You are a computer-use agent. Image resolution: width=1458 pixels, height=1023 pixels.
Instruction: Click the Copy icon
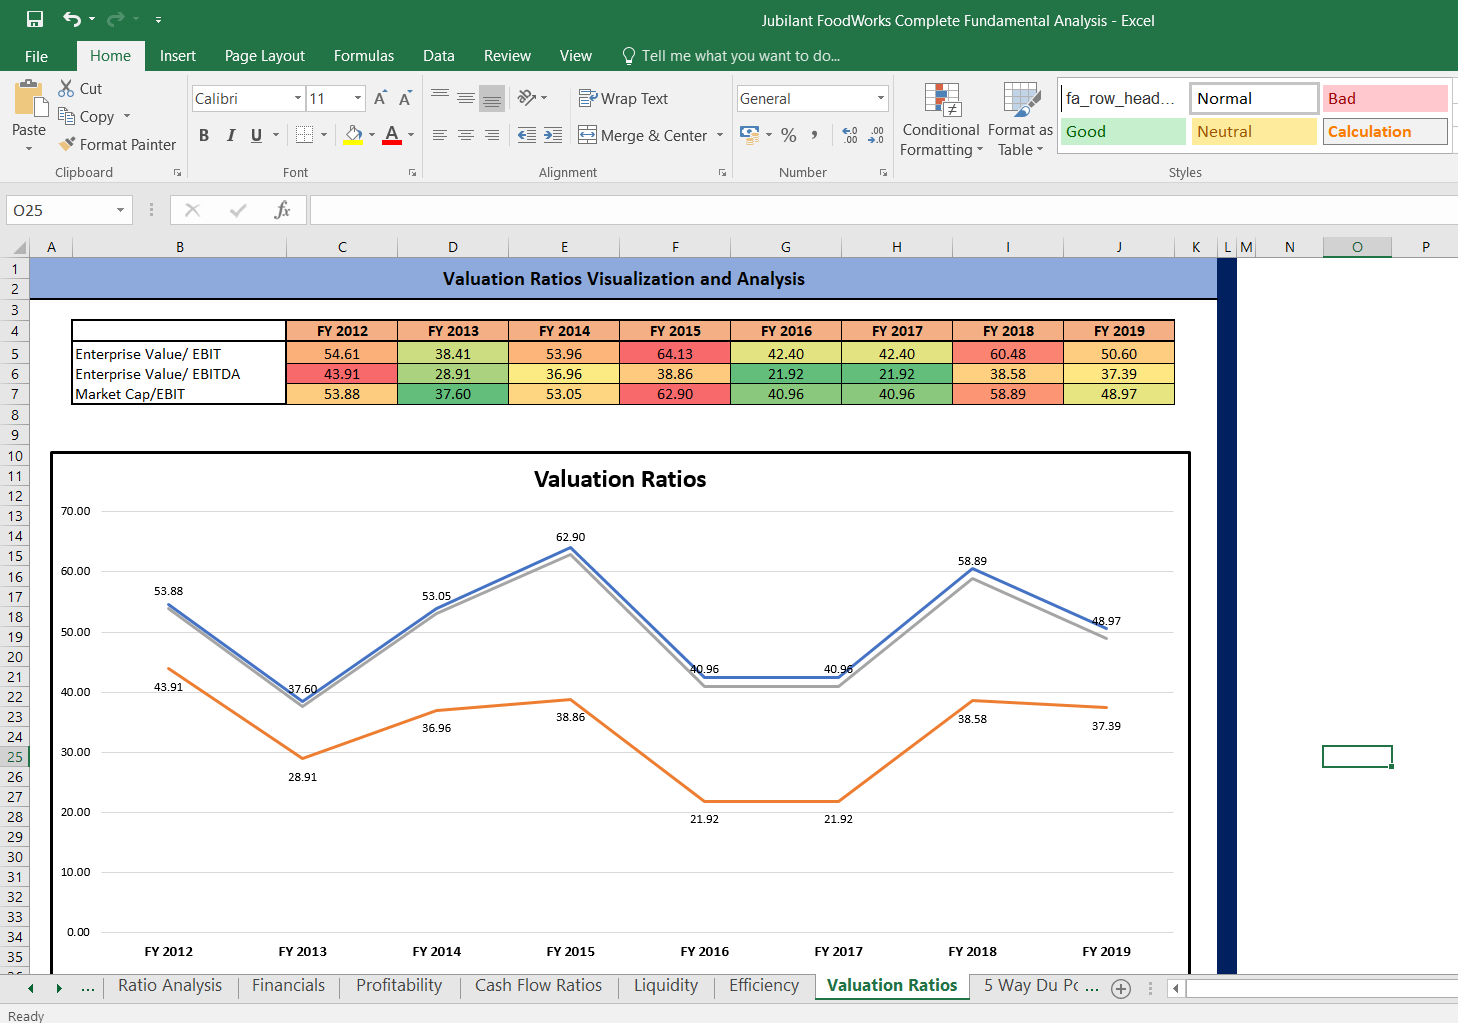(67, 116)
